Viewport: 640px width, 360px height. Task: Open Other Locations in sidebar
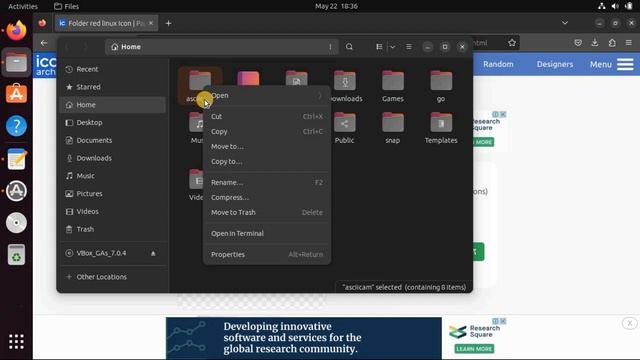(x=113, y=277)
